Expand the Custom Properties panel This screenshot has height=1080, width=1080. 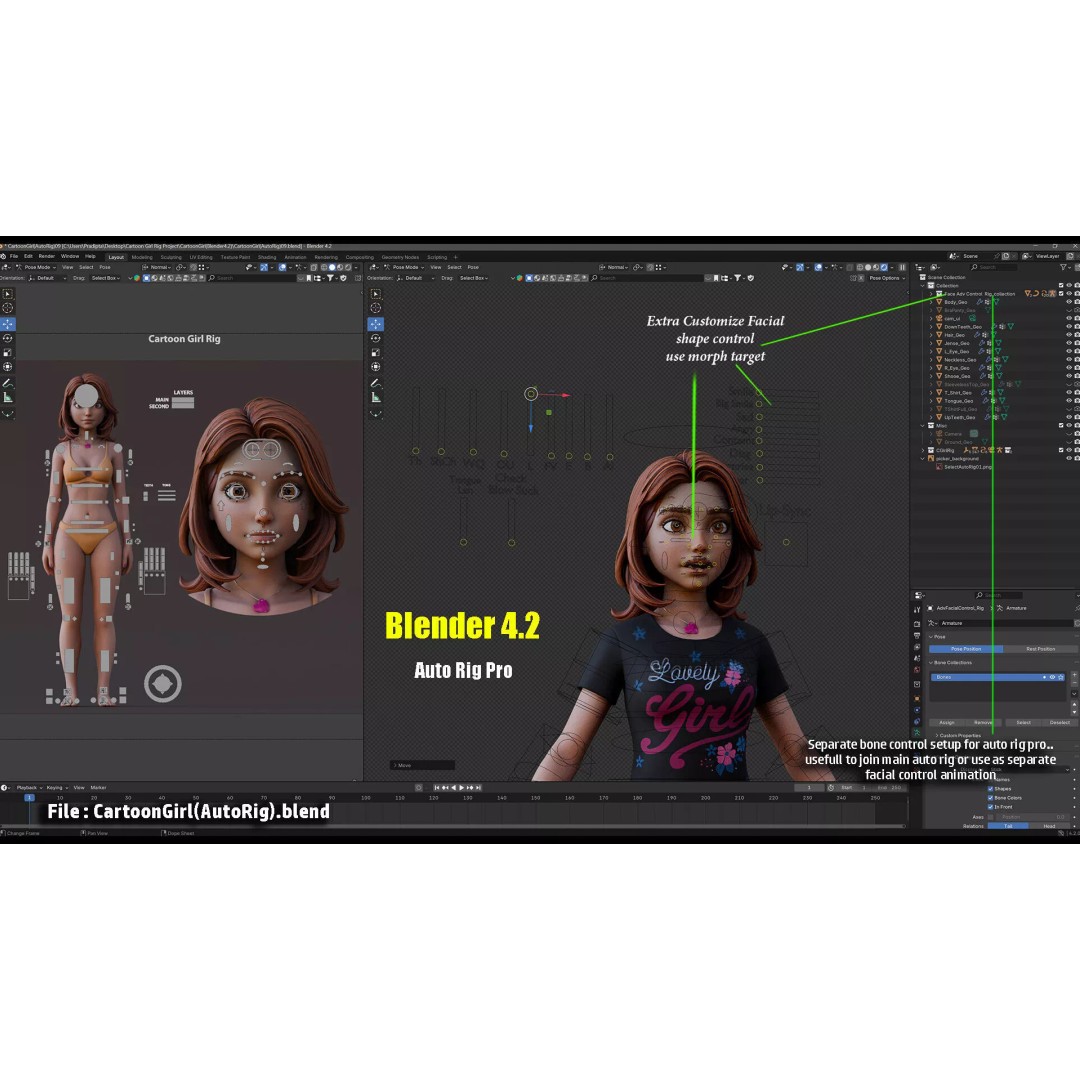pyautogui.click(x=937, y=736)
